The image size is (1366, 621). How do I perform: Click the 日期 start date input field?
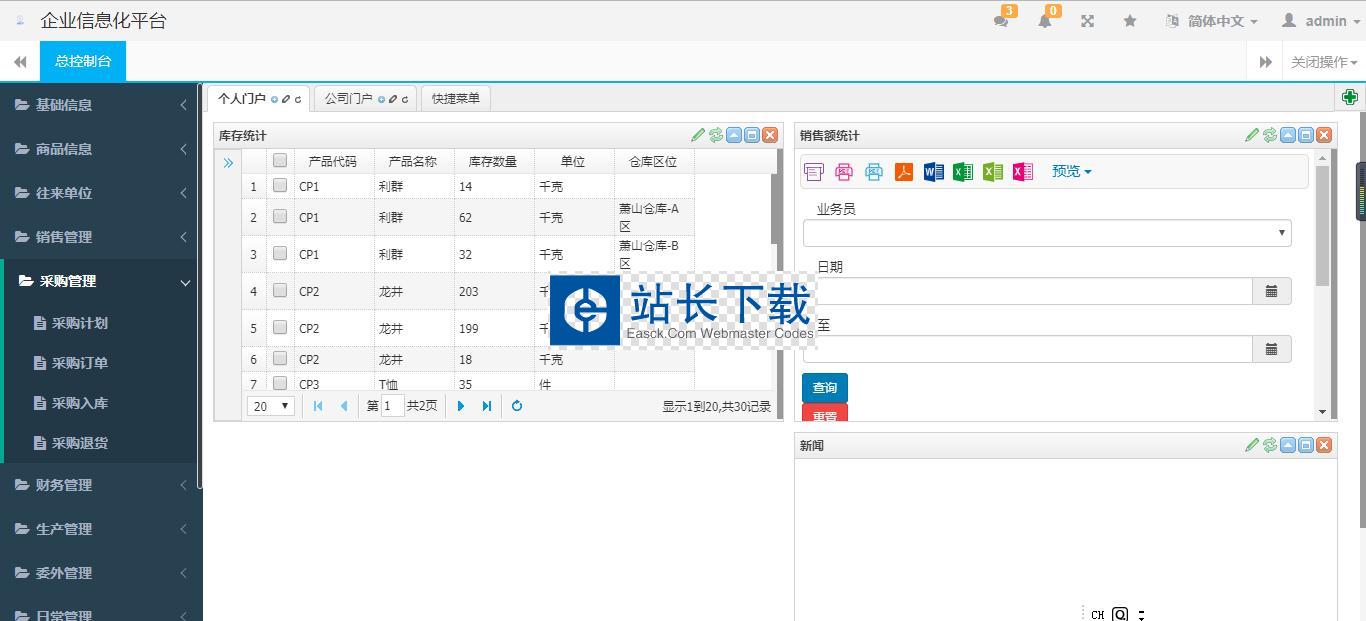pyautogui.click(x=1028, y=291)
